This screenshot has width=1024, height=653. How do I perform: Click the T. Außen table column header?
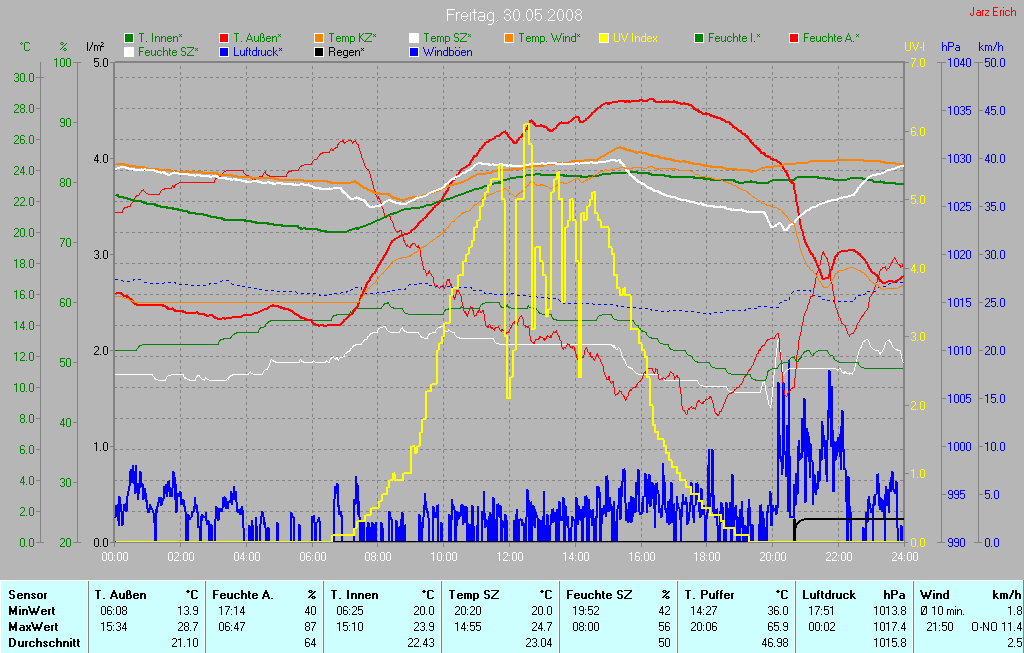point(120,595)
